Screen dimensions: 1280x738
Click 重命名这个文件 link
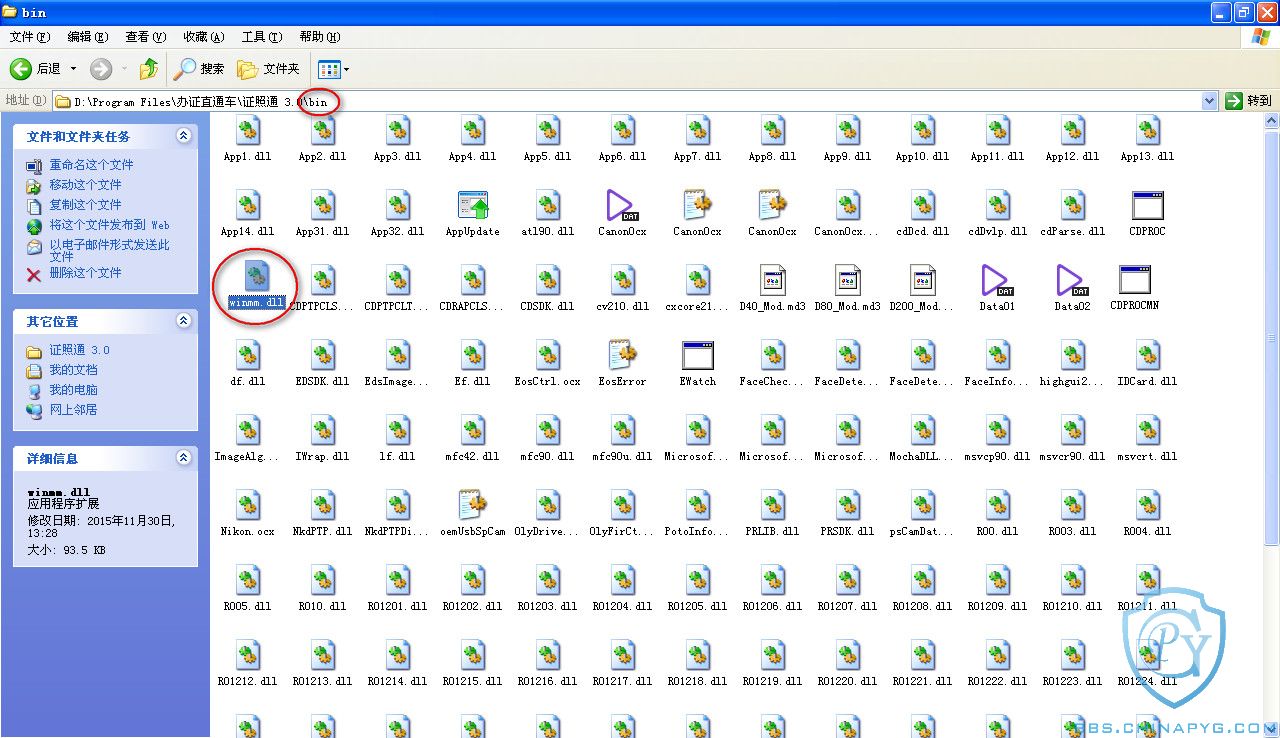point(91,165)
